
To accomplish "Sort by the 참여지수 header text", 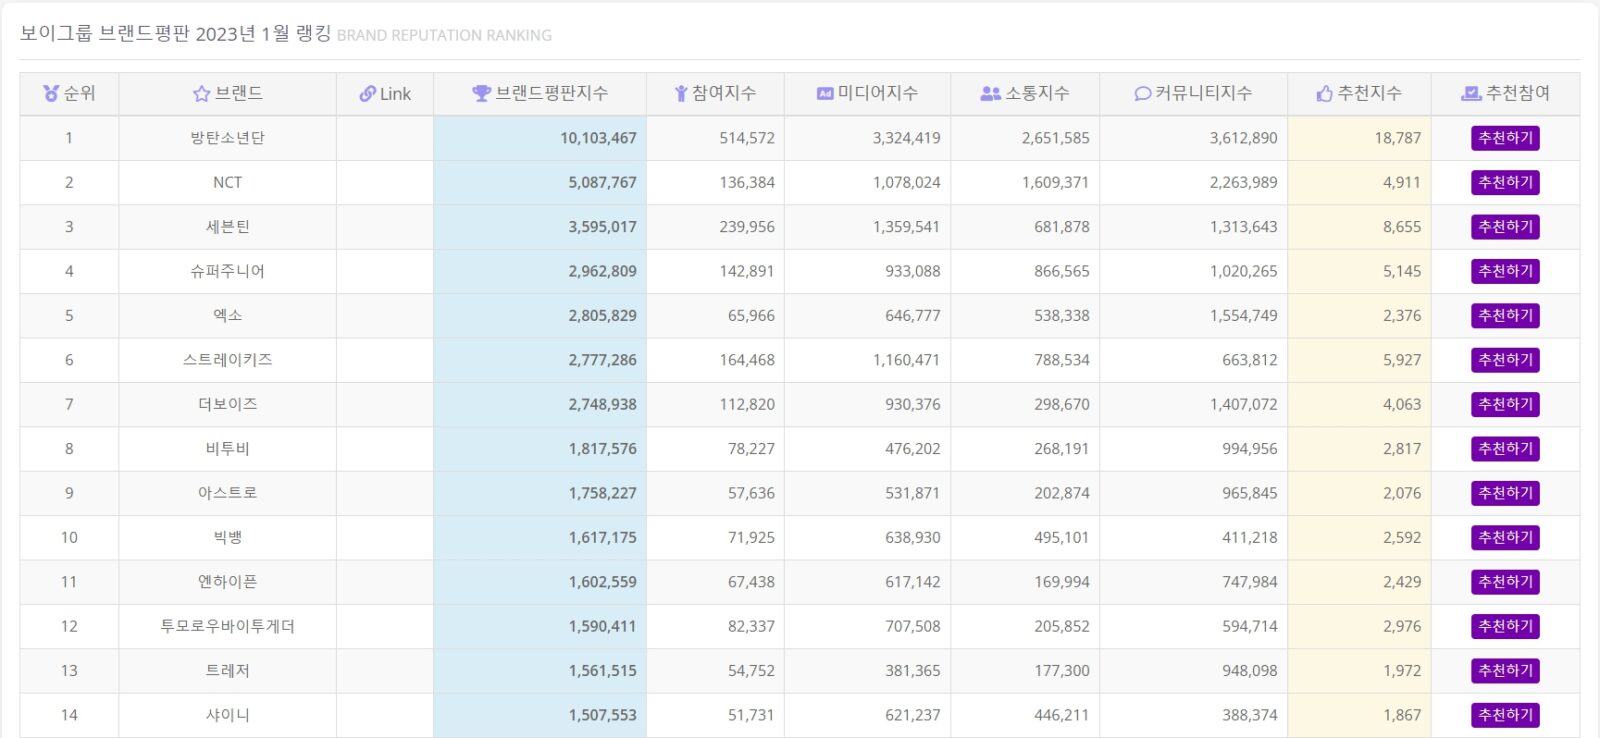I will pos(724,93).
